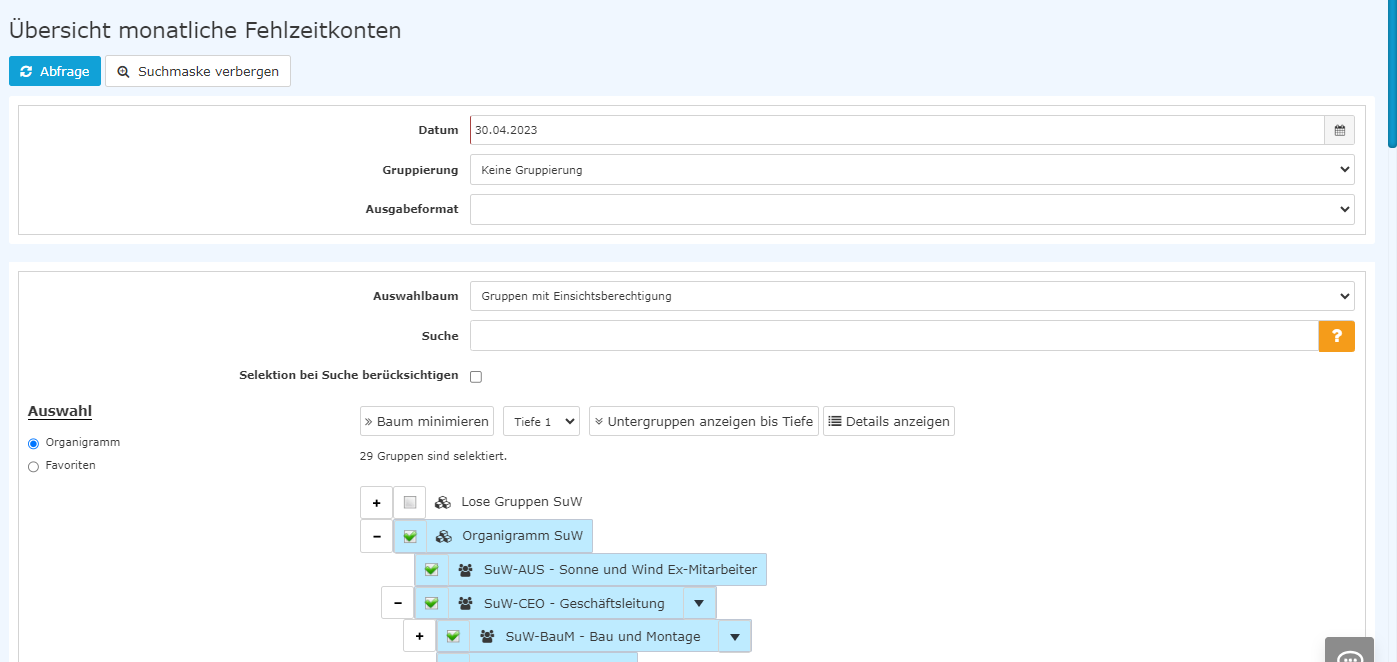Click the Organigramm SuW group icon

[443, 536]
